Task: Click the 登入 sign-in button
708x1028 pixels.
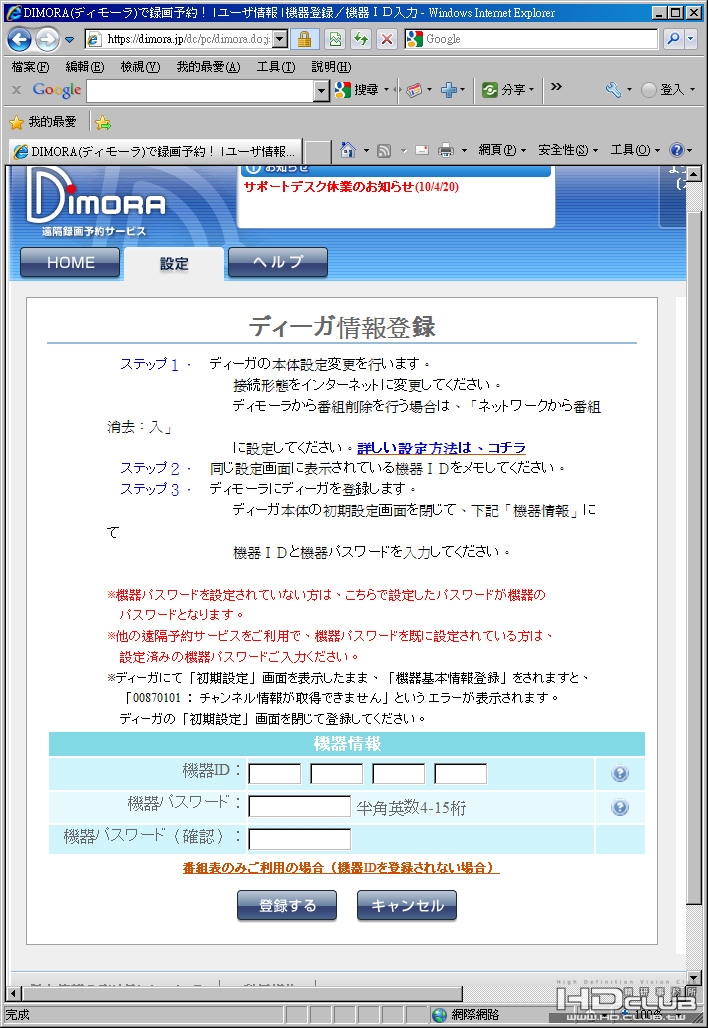Action: click(x=663, y=90)
